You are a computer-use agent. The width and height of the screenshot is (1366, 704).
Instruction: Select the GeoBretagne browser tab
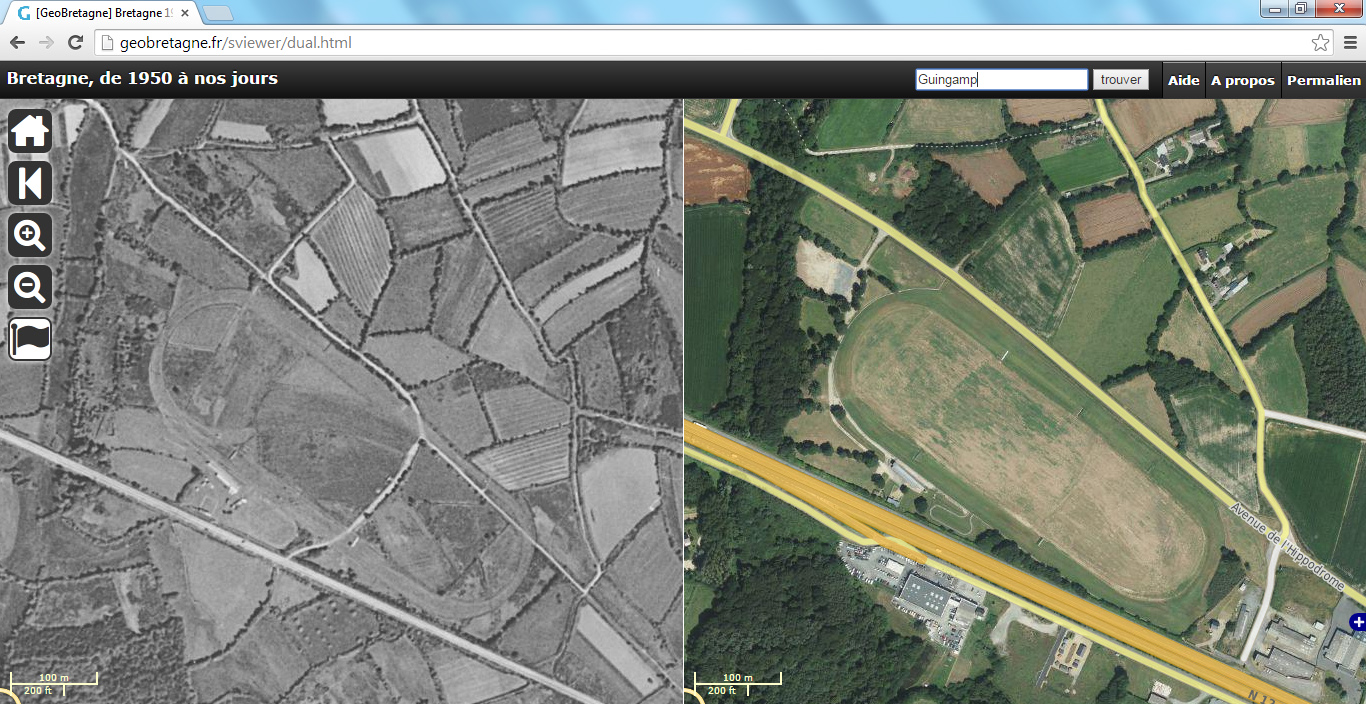tap(100, 13)
